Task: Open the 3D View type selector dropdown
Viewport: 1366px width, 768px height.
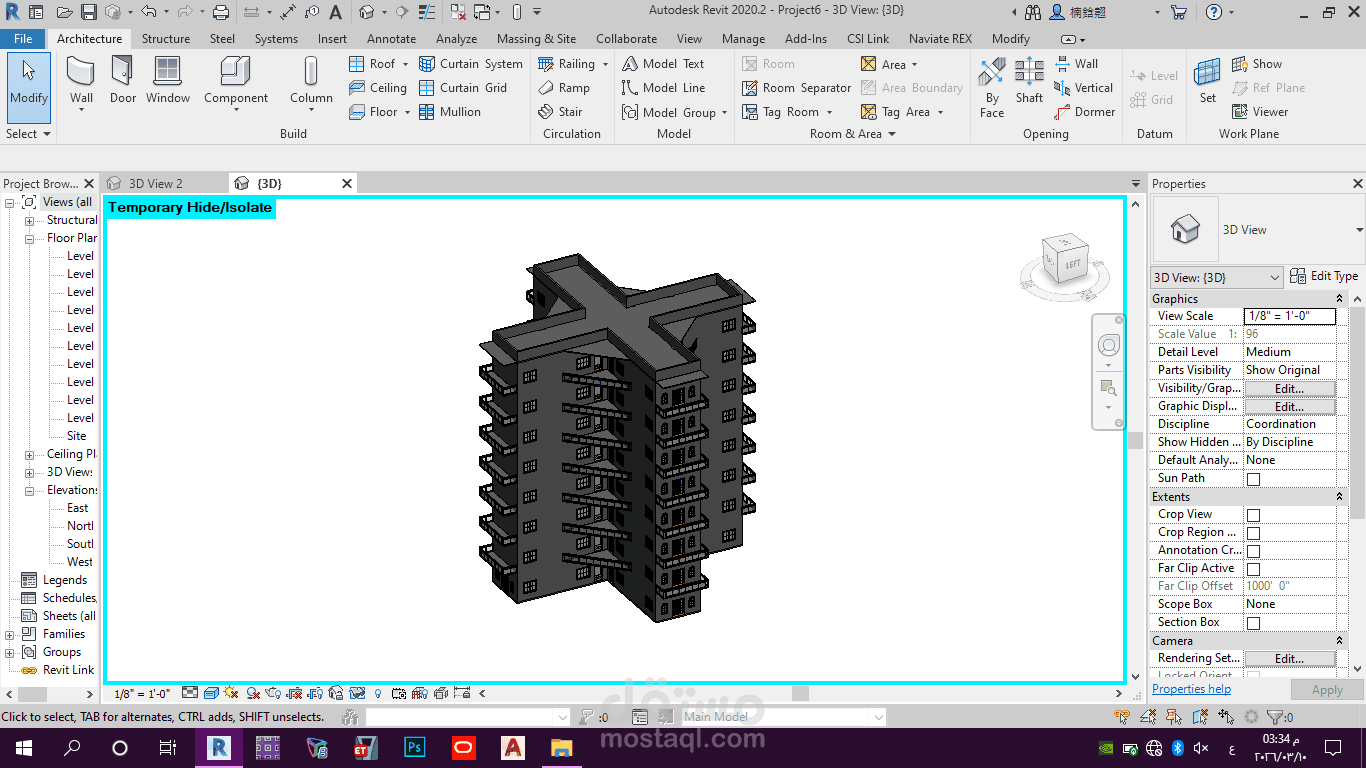Action: pos(1217,277)
